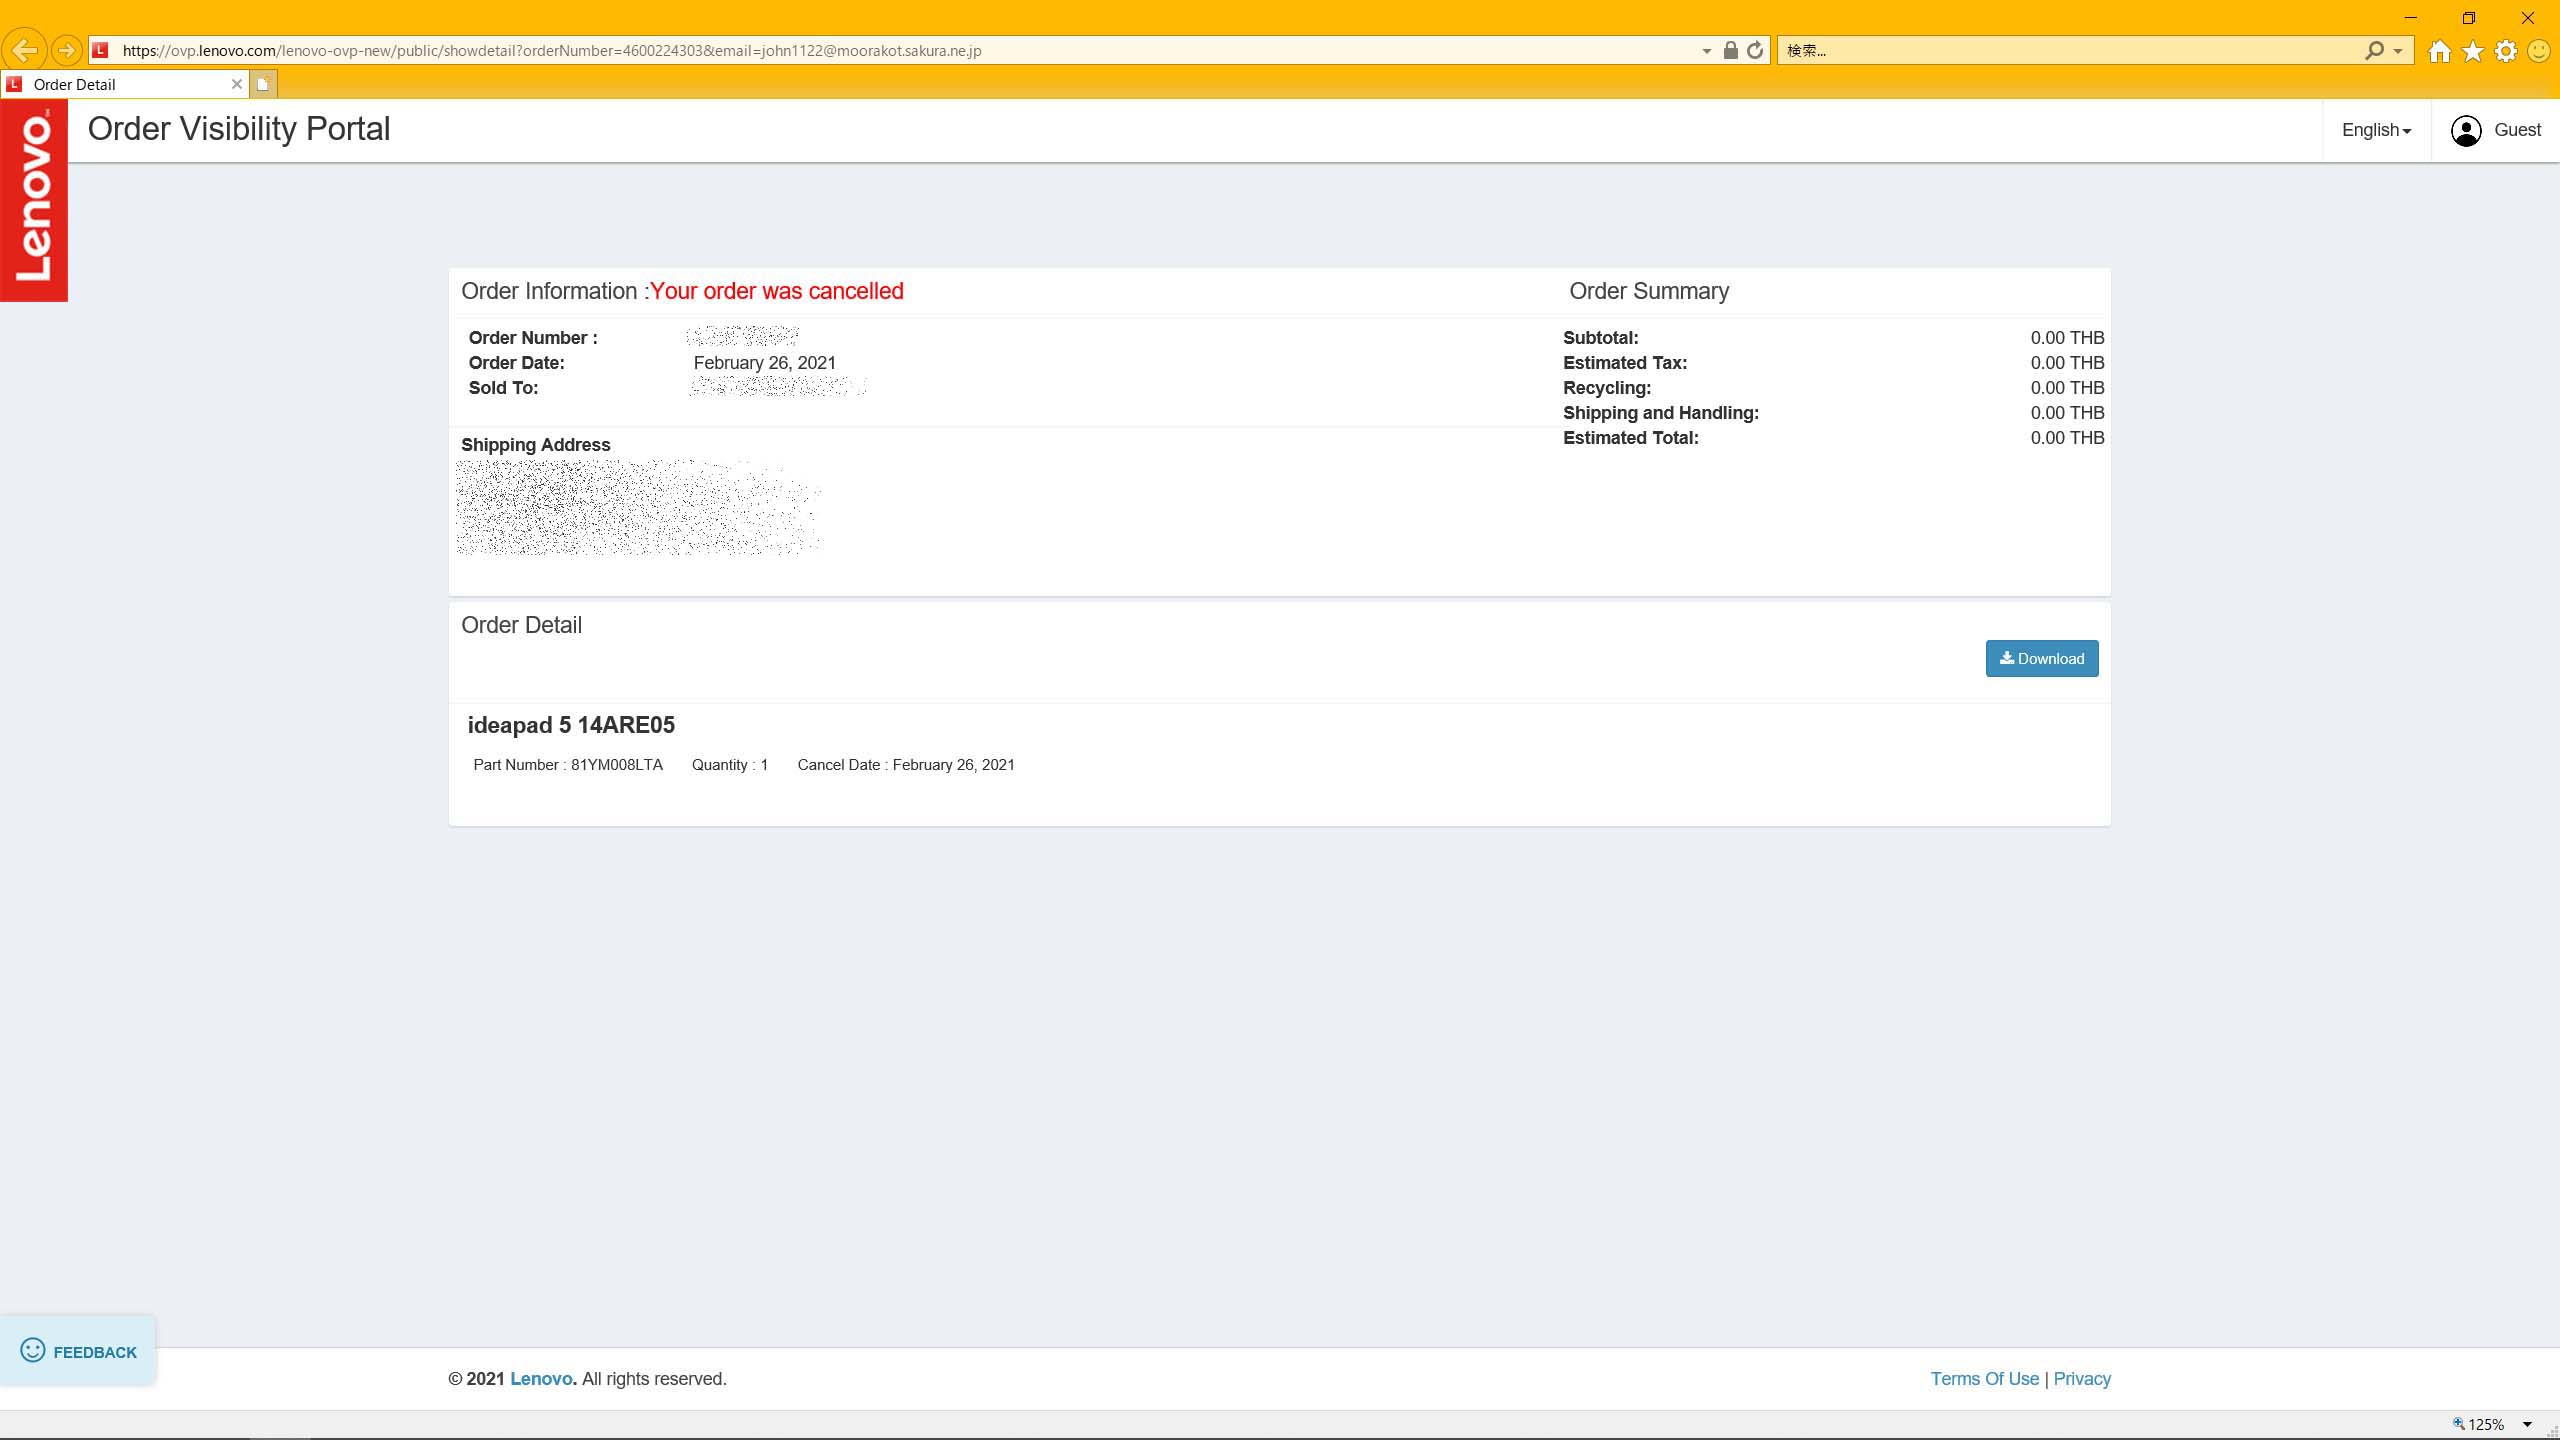Click the Shipping Address heading
This screenshot has height=1440, width=2560.
pyautogui.click(x=536, y=445)
